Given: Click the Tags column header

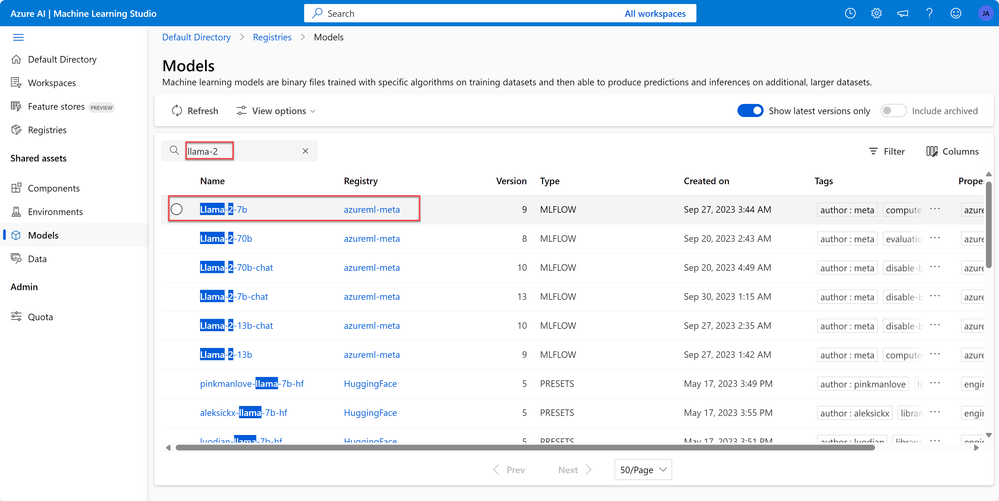Looking at the screenshot, I should (x=824, y=181).
